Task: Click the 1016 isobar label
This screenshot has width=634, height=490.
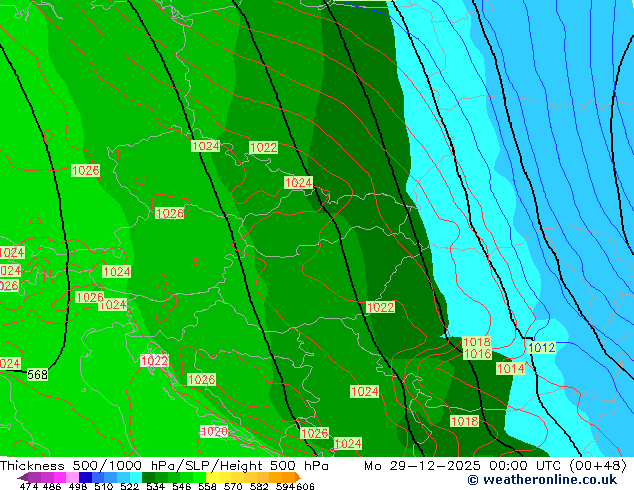Action: click(477, 354)
